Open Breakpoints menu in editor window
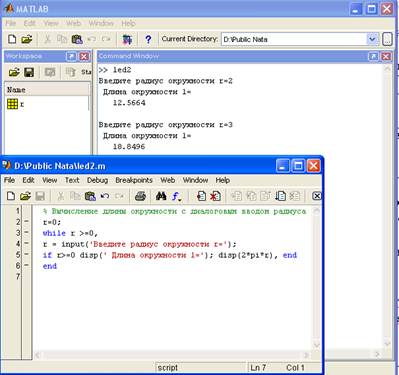This screenshot has height=375, width=399. point(134,180)
